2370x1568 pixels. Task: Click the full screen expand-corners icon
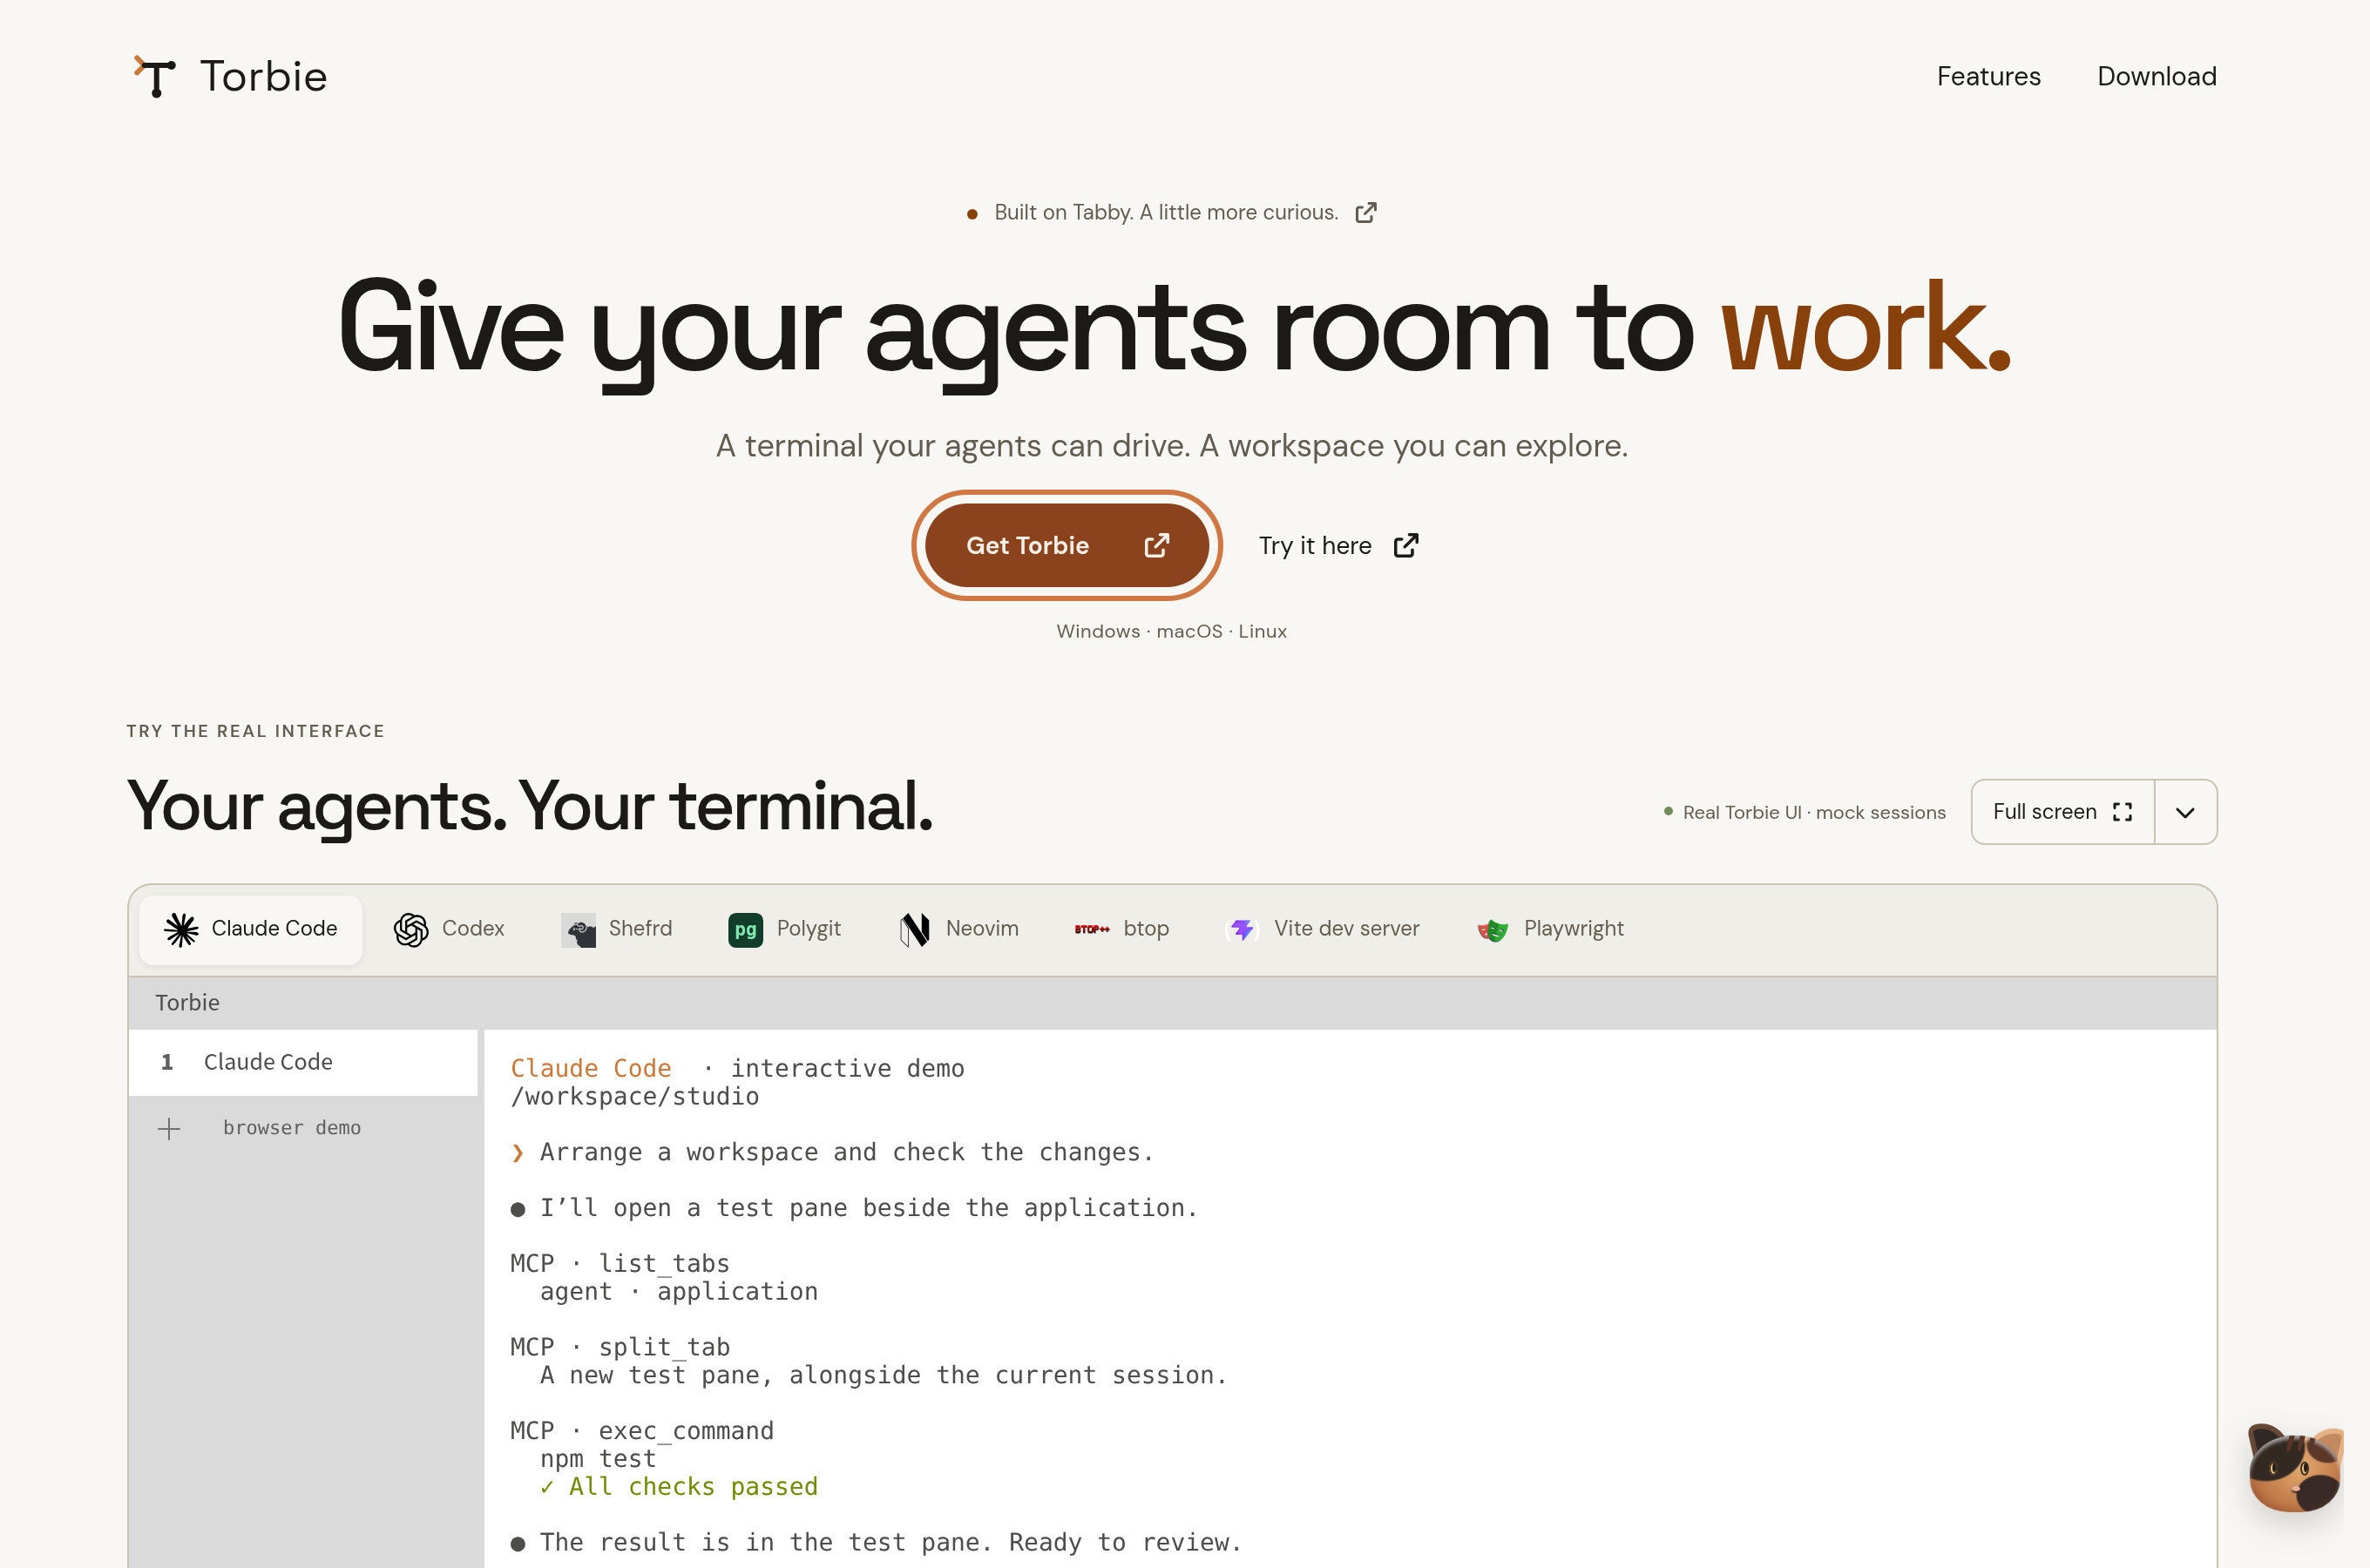pos(2122,812)
